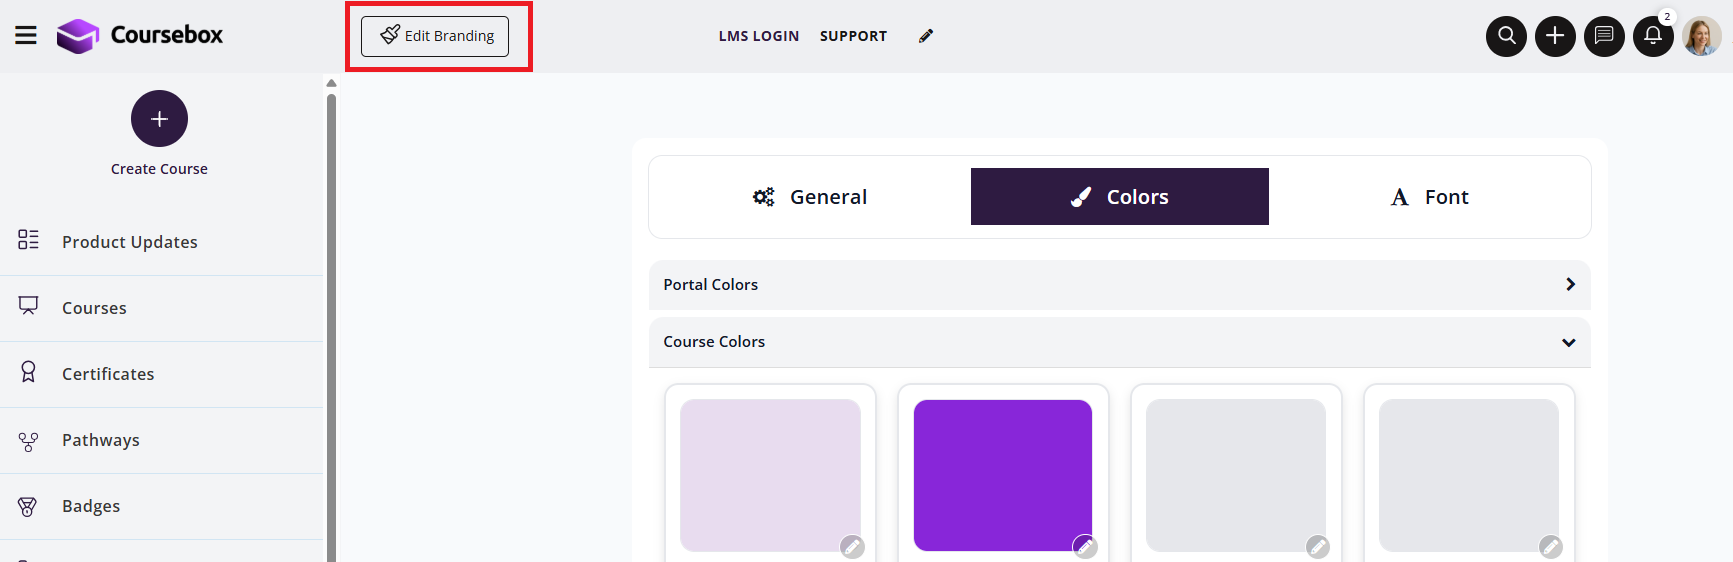Viewport: 1733px width, 562px height.
Task: Open the hamburger menu icon
Action: tap(26, 36)
